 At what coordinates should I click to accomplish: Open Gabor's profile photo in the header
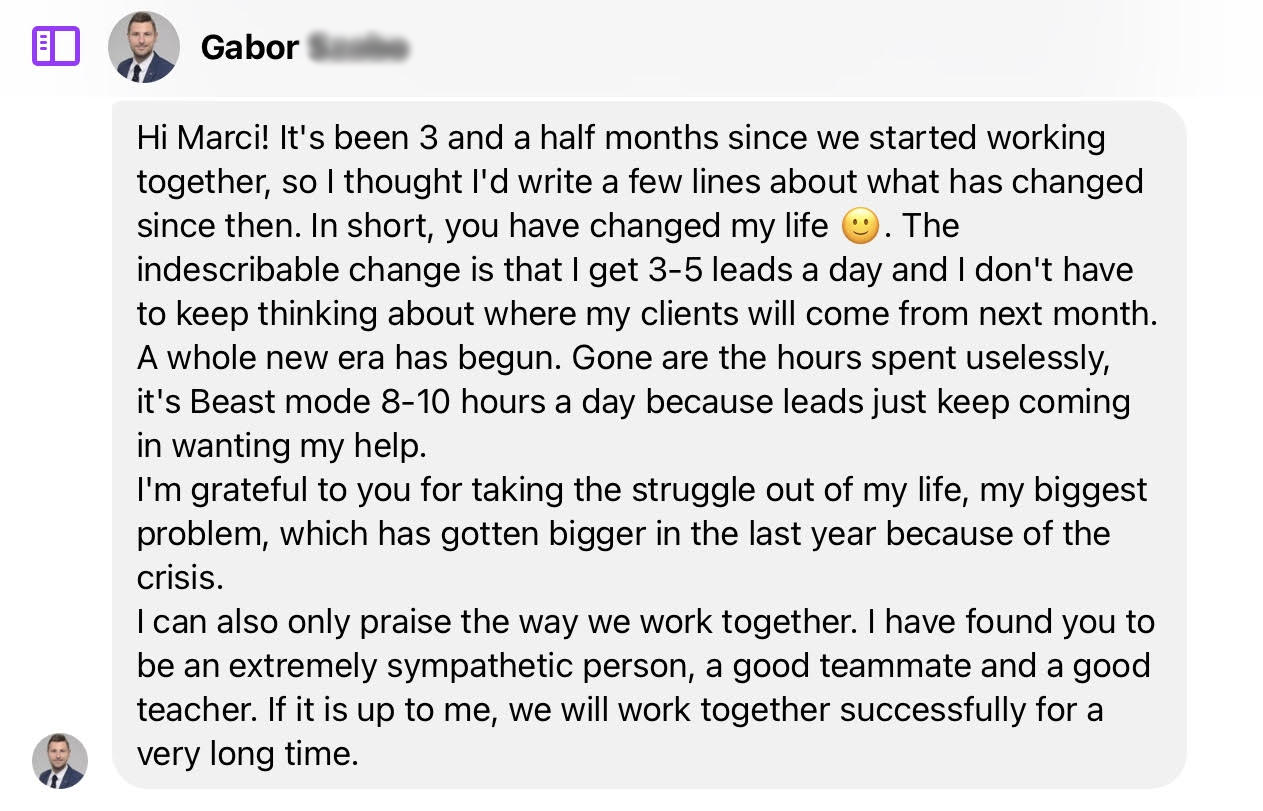coord(144,47)
